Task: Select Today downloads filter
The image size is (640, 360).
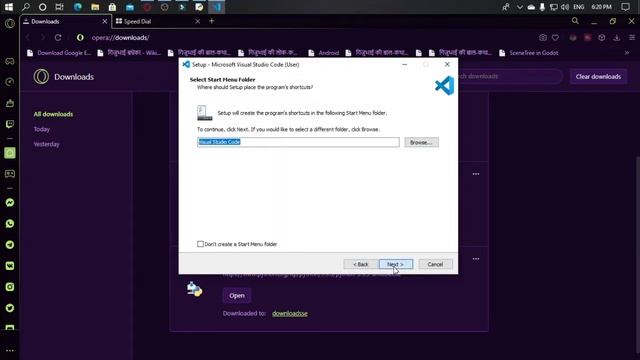Action: (x=42, y=129)
